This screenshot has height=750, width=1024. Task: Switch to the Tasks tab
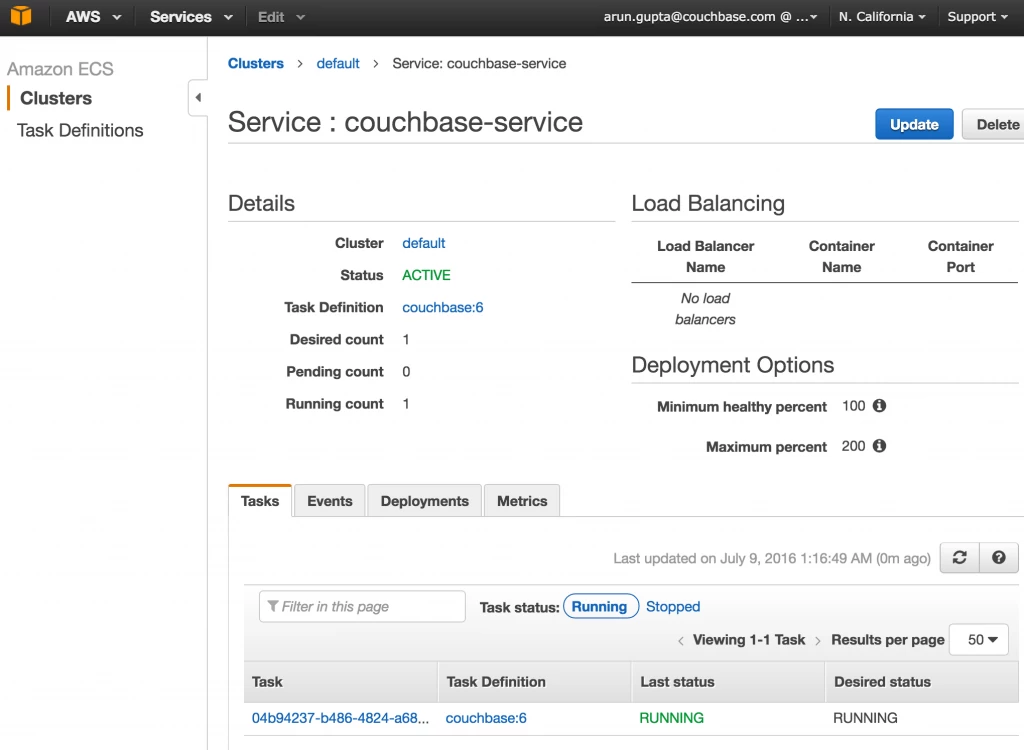point(260,501)
